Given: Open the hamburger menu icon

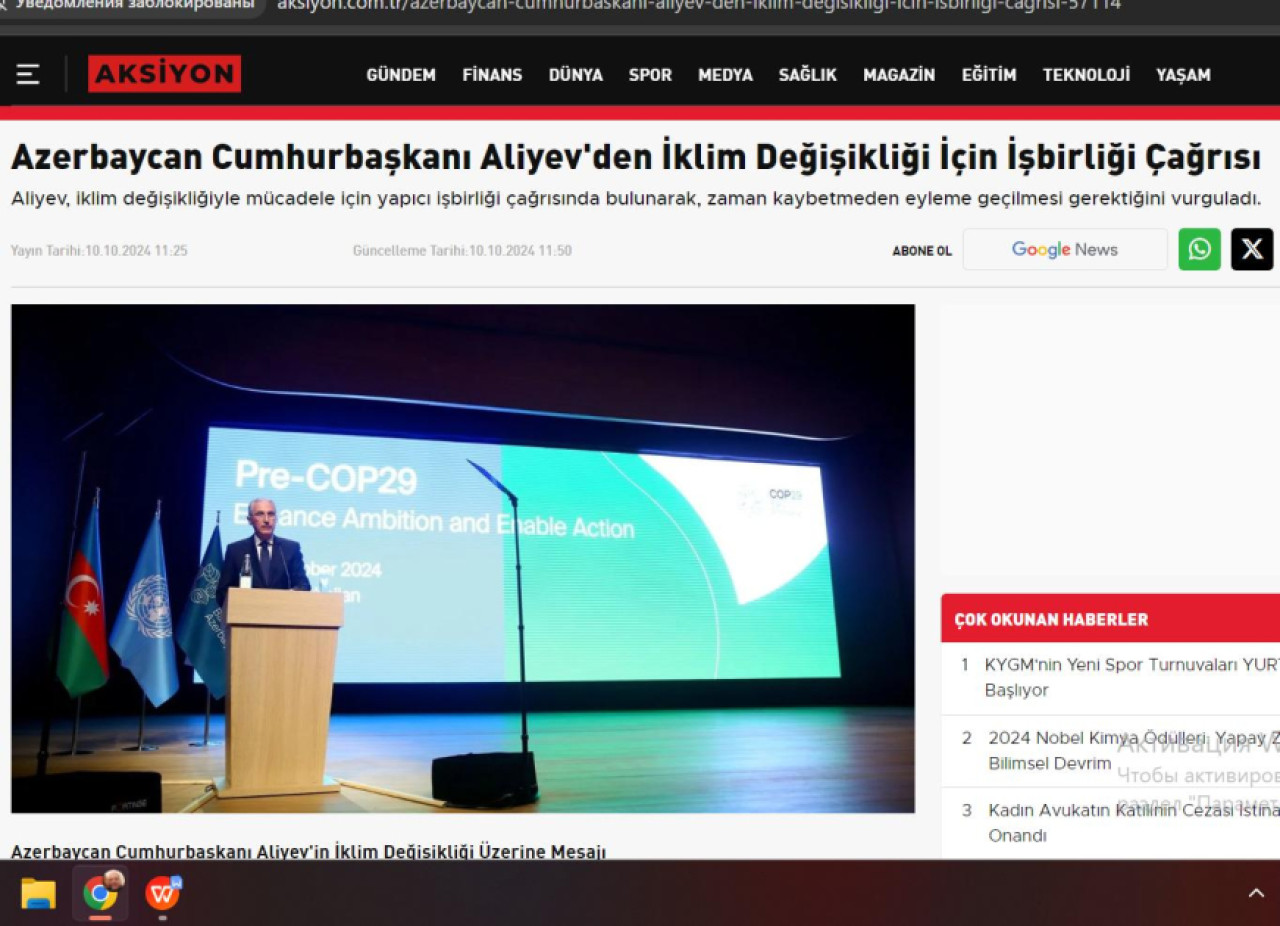Looking at the screenshot, I should click(28, 74).
